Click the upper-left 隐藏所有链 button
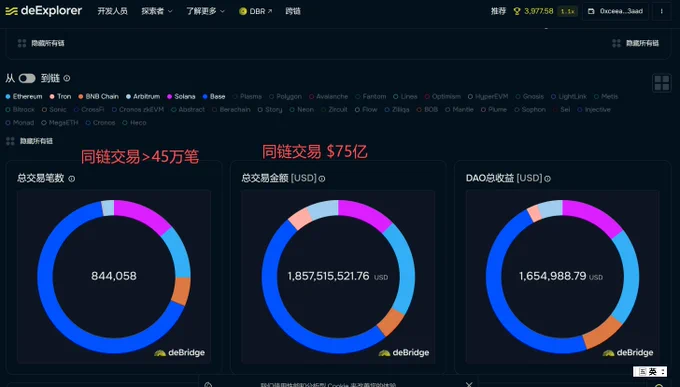 (x=41, y=43)
